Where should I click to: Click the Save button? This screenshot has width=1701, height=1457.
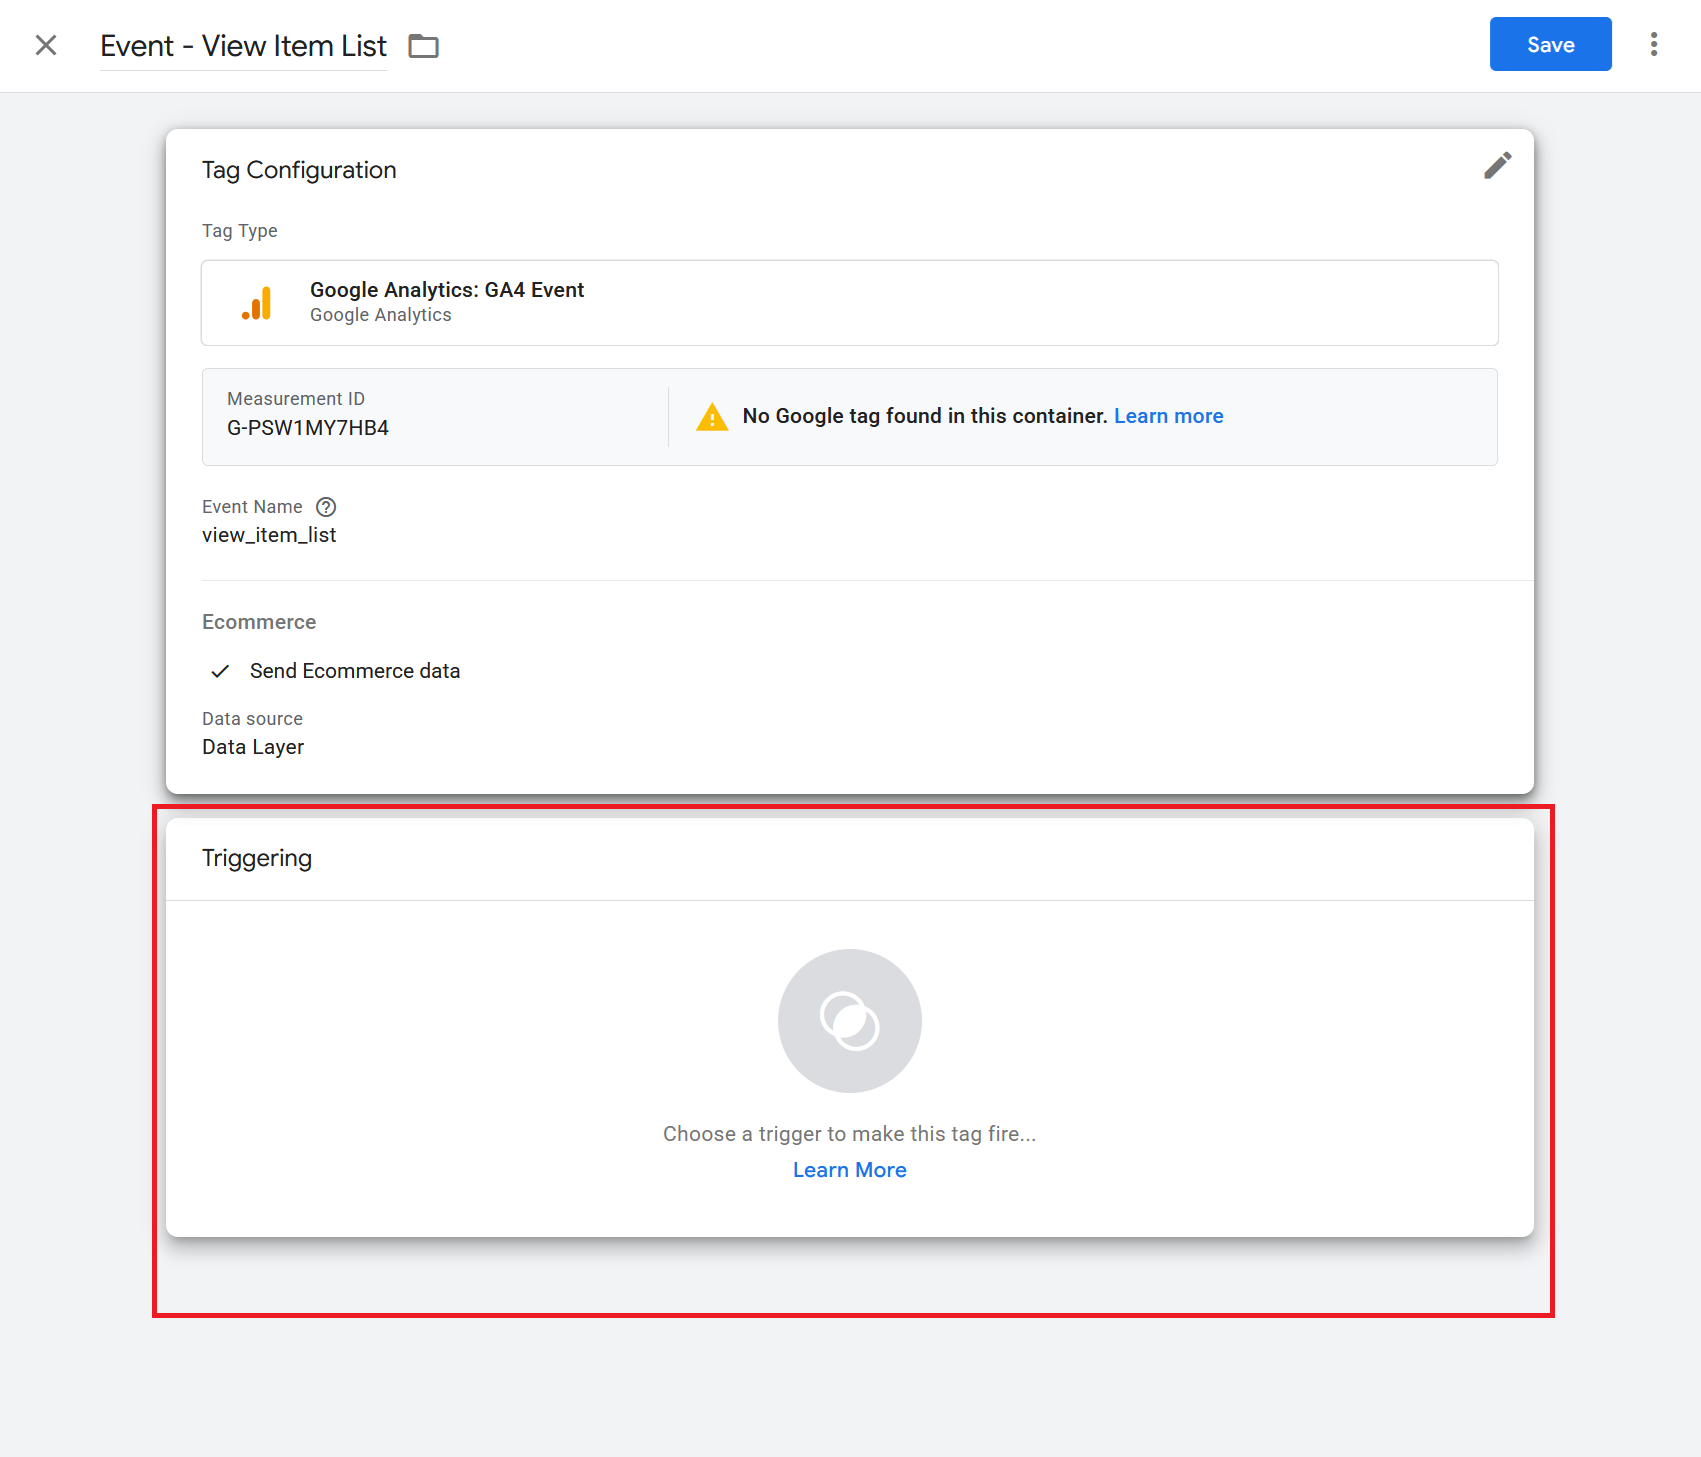1550,44
